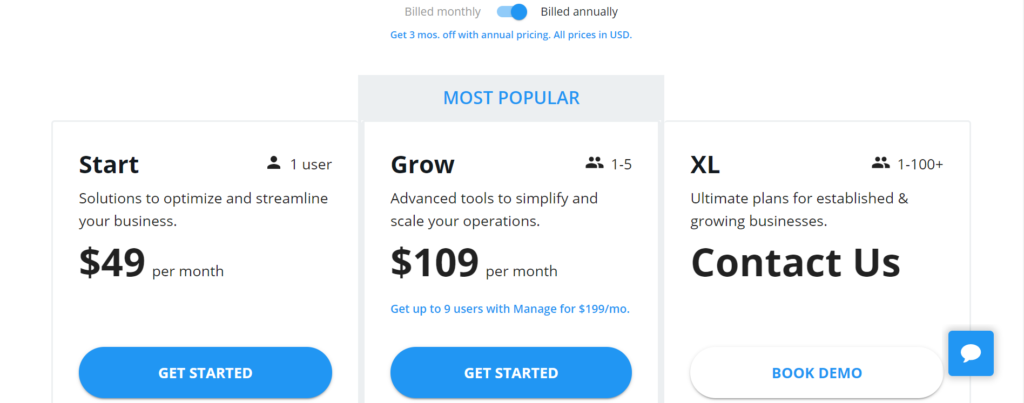1024x403 pixels.
Task: Click the XL plan heading
Action: [x=705, y=165]
